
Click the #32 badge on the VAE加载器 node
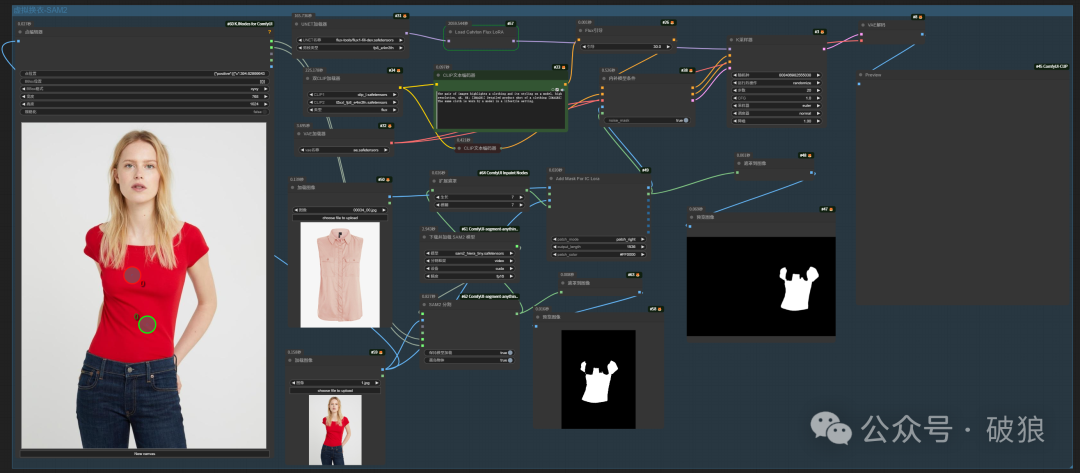pyautogui.click(x=386, y=126)
